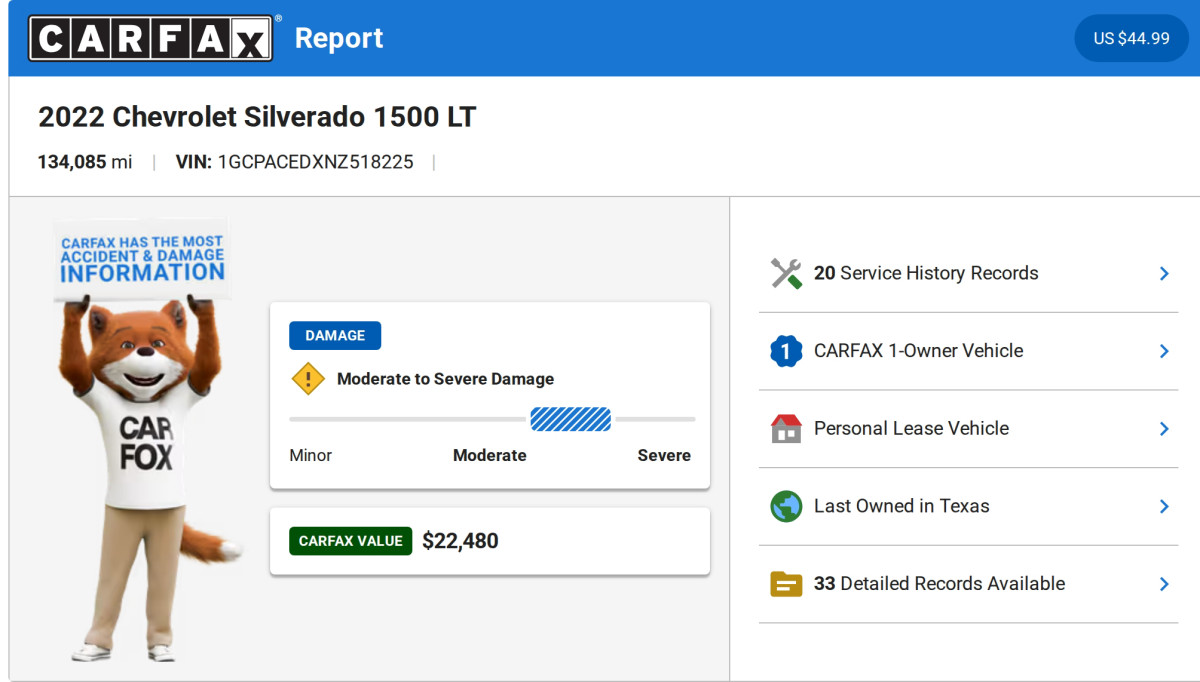Expand the Last Owned in Texas chevron
This screenshot has height=682, width=1200.
(x=1164, y=506)
